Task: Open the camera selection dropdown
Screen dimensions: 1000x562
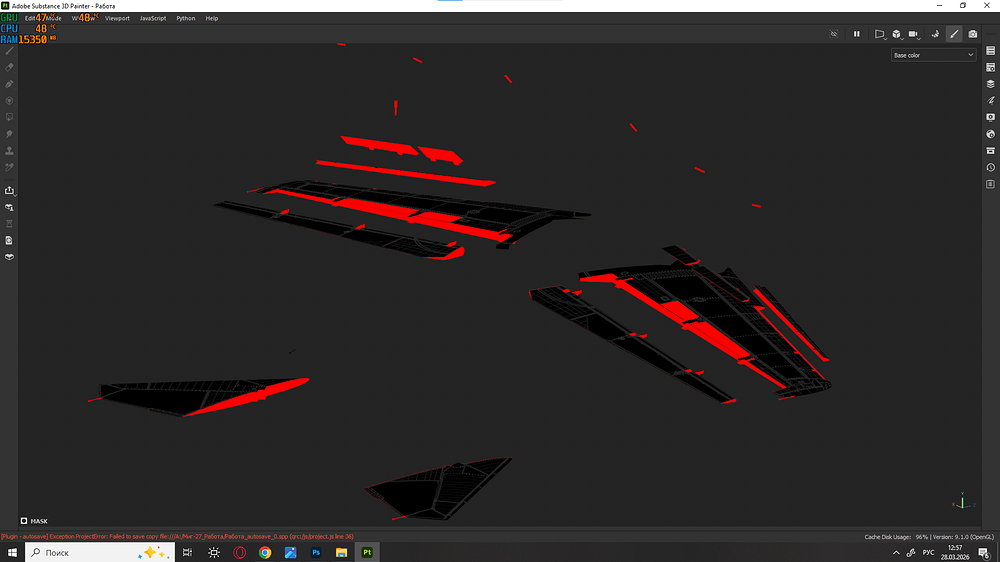Action: click(914, 34)
